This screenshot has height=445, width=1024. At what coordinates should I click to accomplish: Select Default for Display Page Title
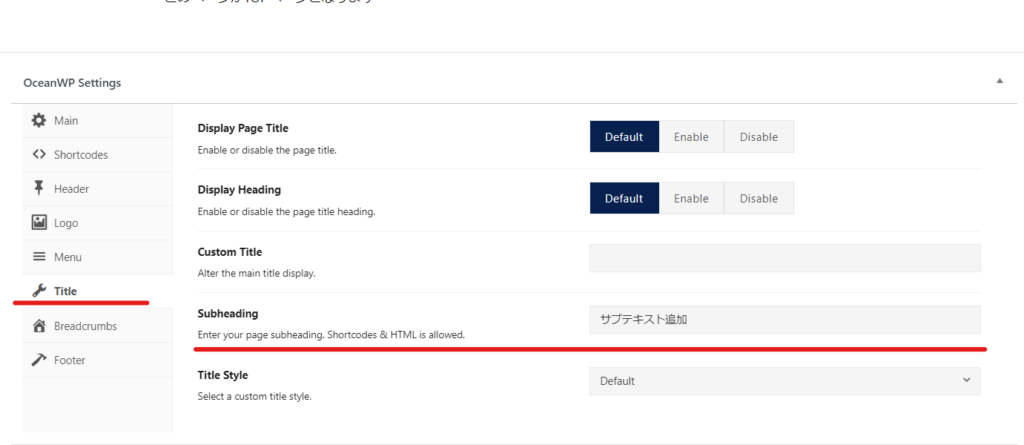(624, 137)
